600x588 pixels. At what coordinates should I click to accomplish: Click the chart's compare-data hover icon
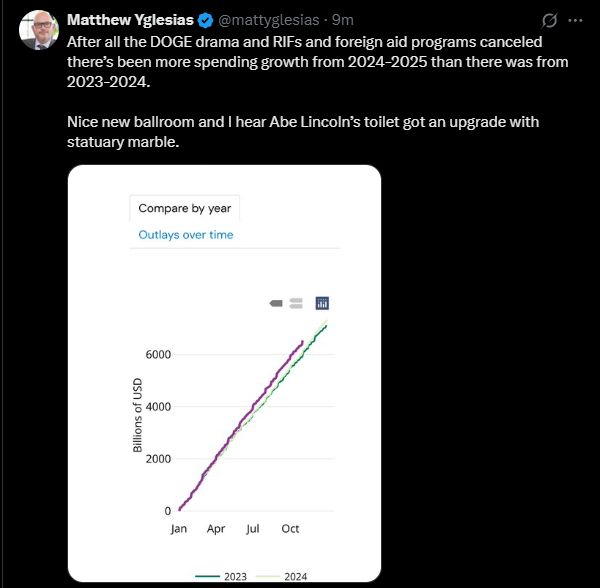296,303
